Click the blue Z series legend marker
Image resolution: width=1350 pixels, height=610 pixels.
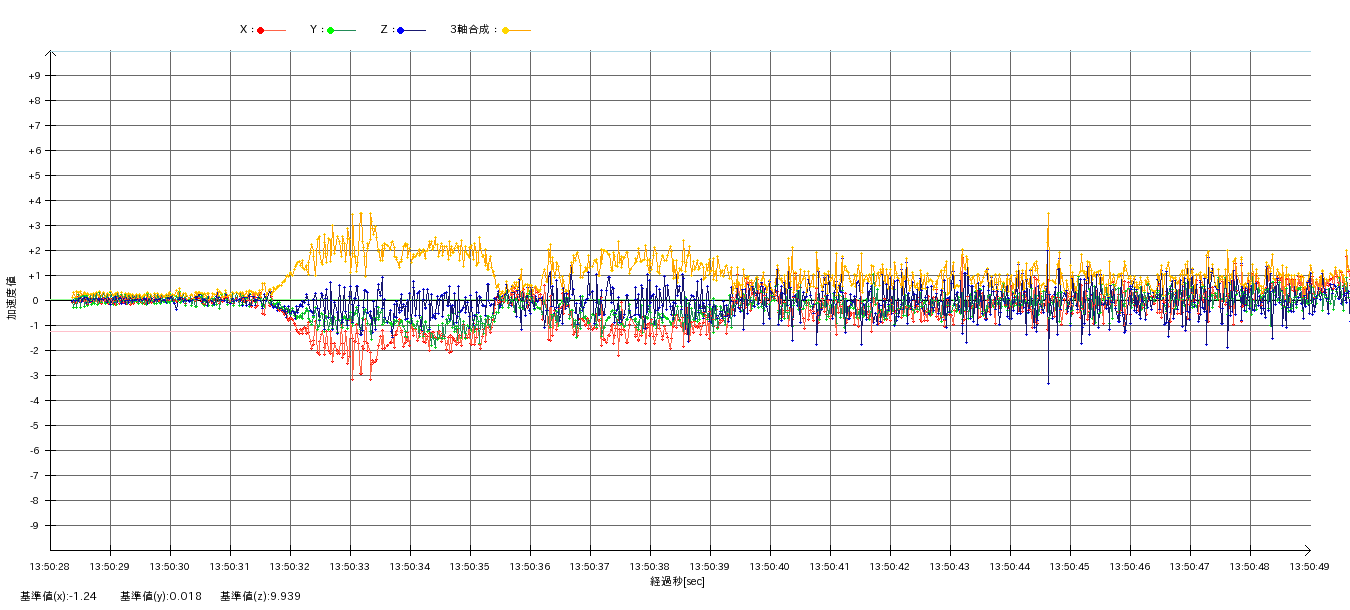tap(401, 30)
